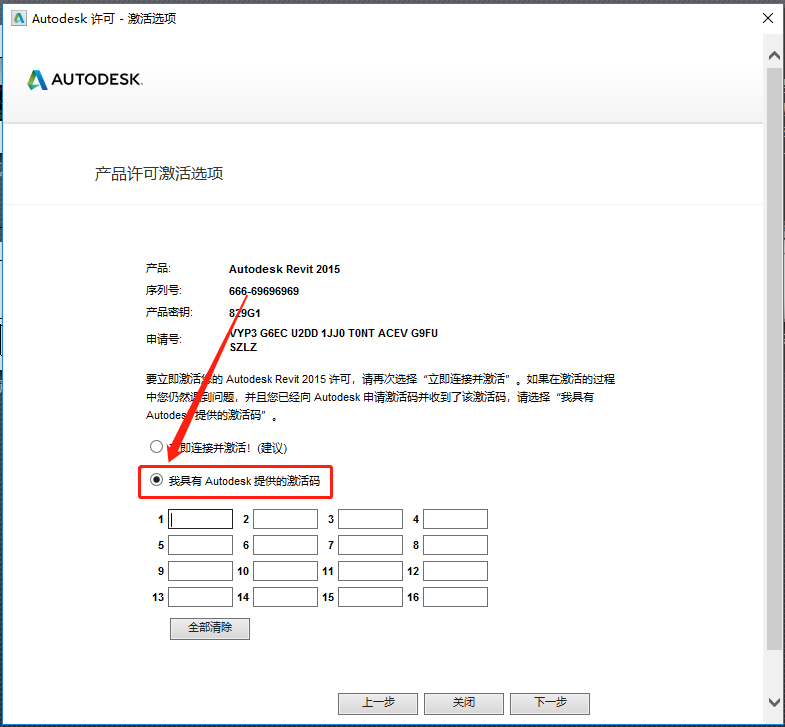
Task: Click the Autodesk logo in the header
Action: 85,80
